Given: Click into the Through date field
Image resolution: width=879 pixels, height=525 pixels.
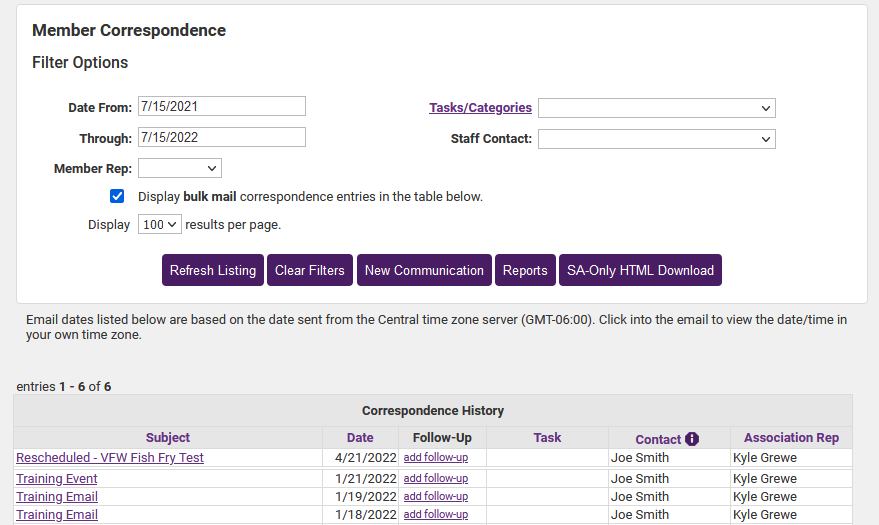Looking at the screenshot, I should click(x=221, y=137).
